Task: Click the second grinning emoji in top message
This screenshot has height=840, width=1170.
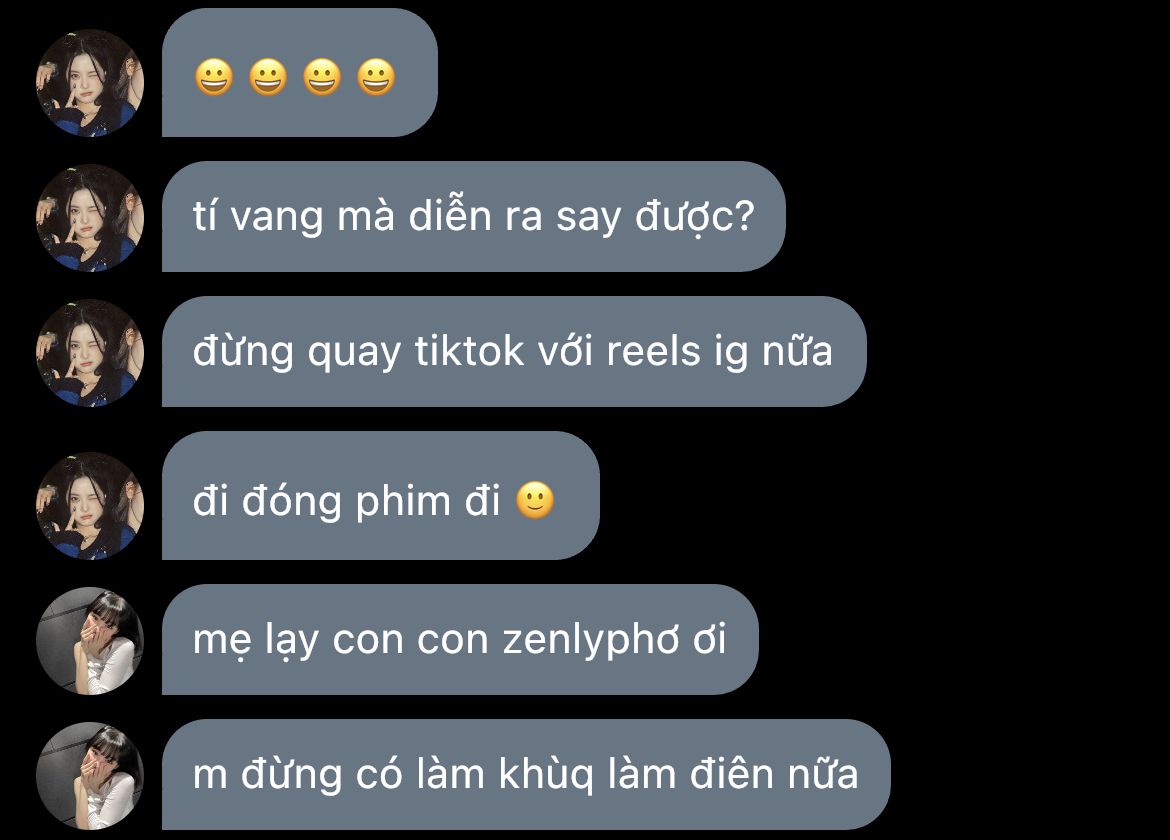Action: click(268, 77)
